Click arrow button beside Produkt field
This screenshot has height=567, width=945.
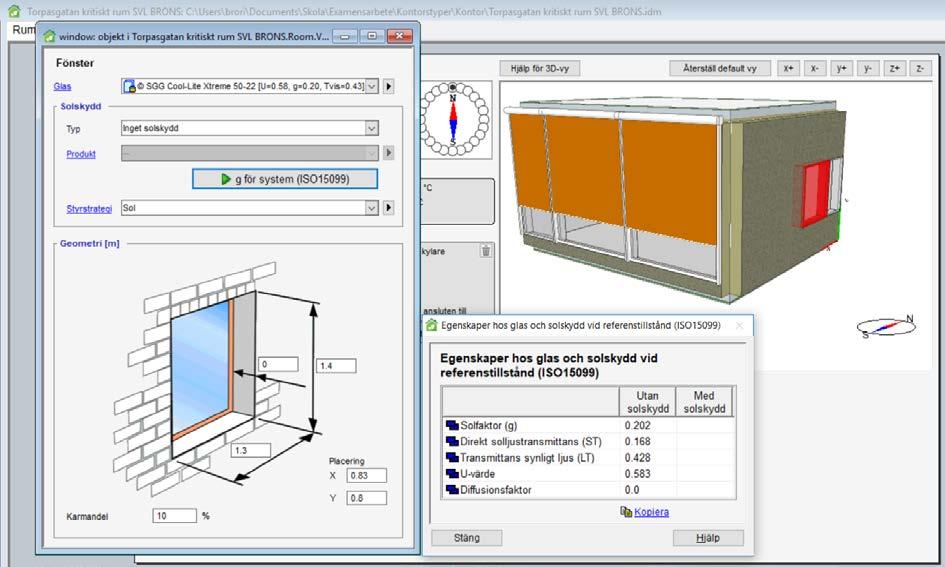click(389, 153)
